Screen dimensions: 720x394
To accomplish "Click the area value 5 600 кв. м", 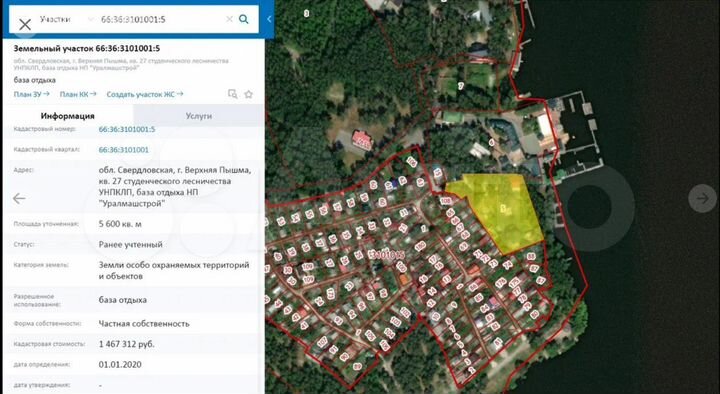I will 120,224.
